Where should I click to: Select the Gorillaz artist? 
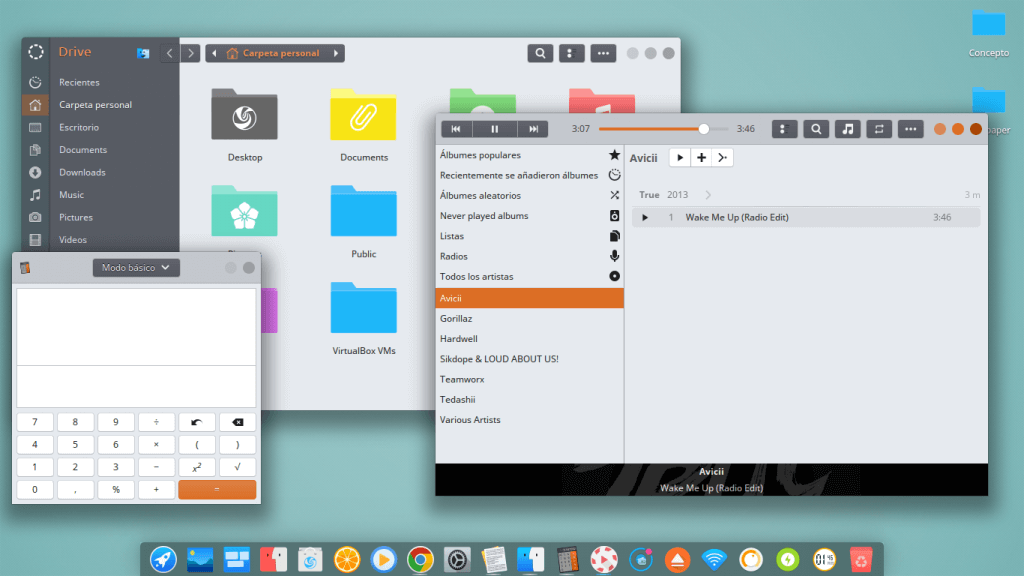pos(529,318)
